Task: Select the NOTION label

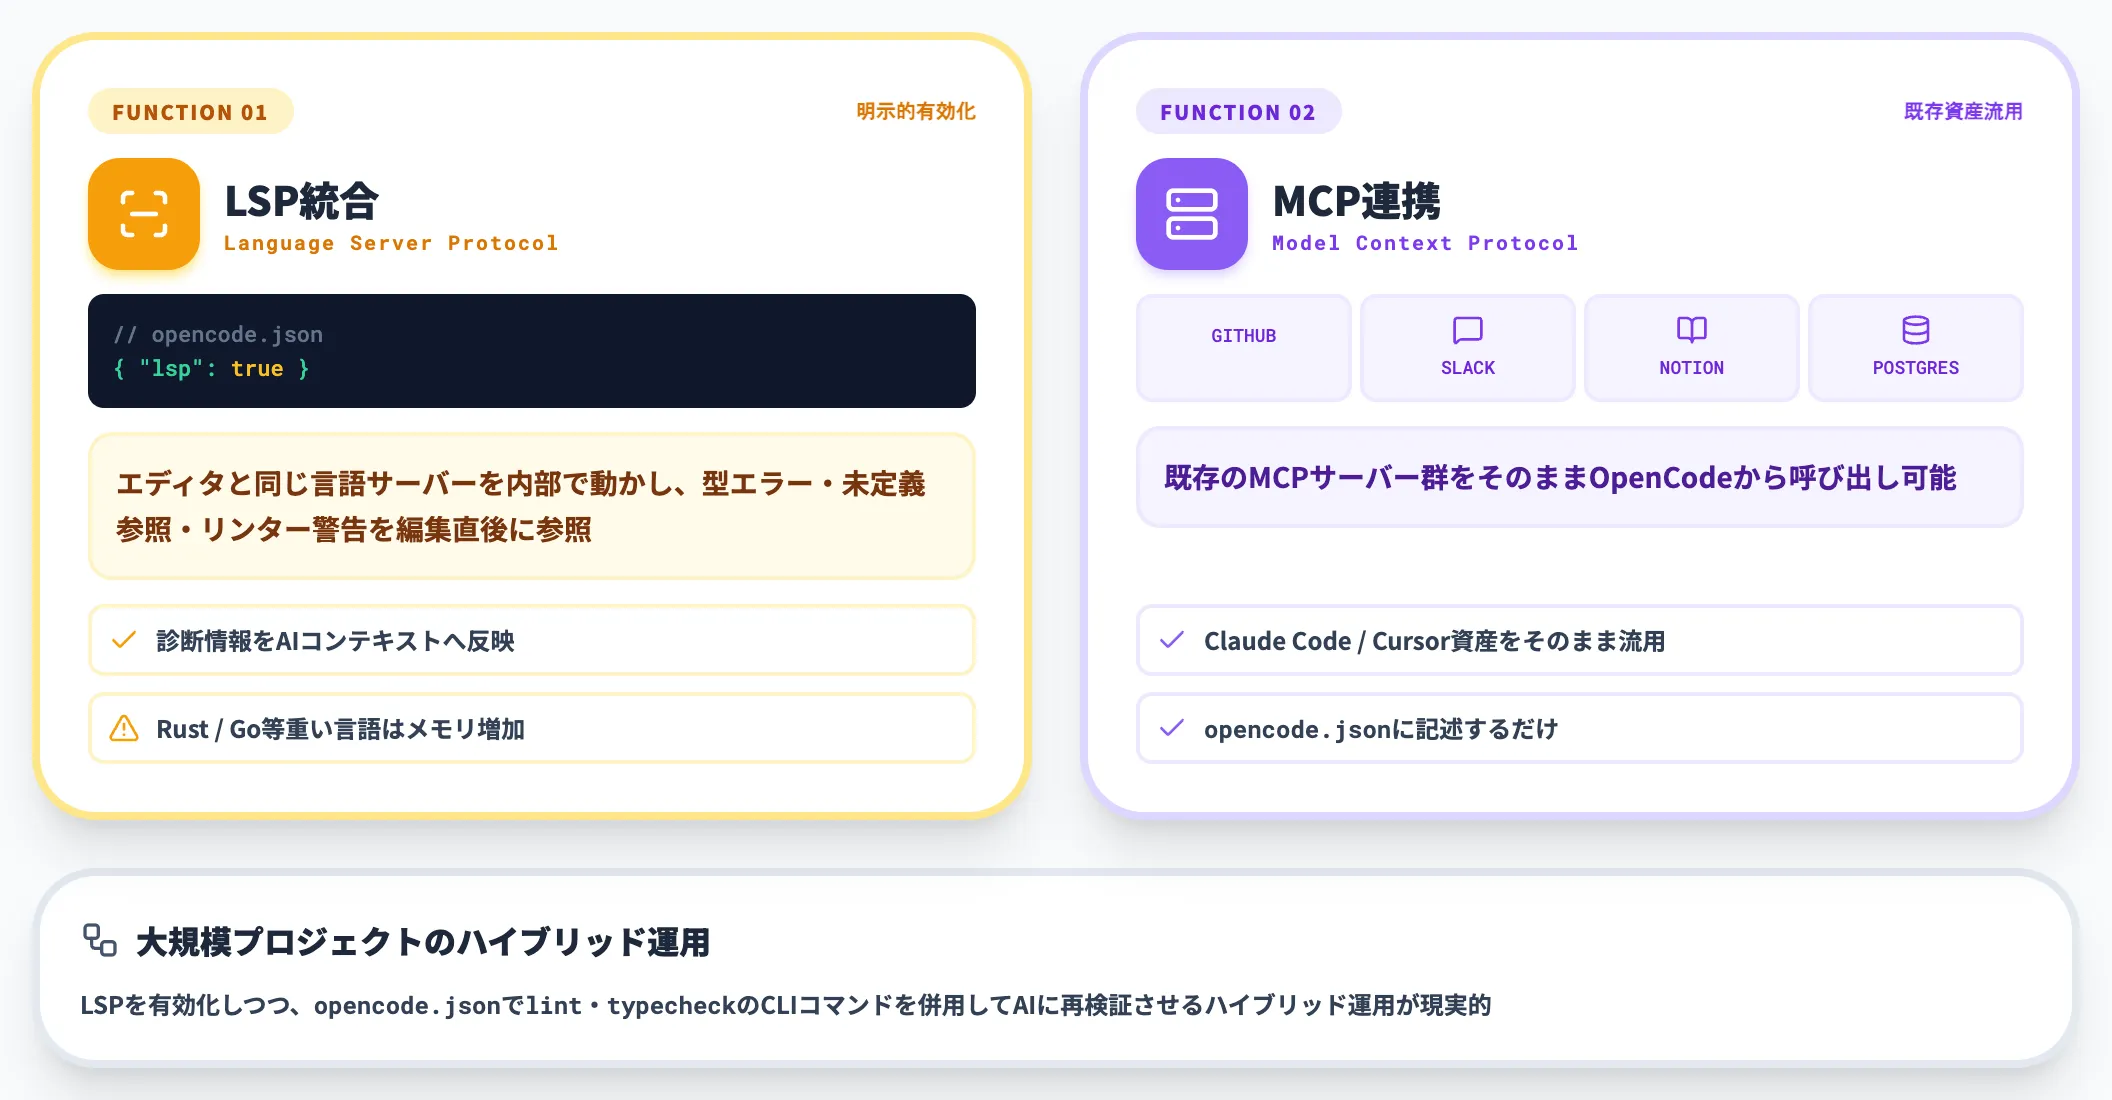Action: (x=1692, y=368)
